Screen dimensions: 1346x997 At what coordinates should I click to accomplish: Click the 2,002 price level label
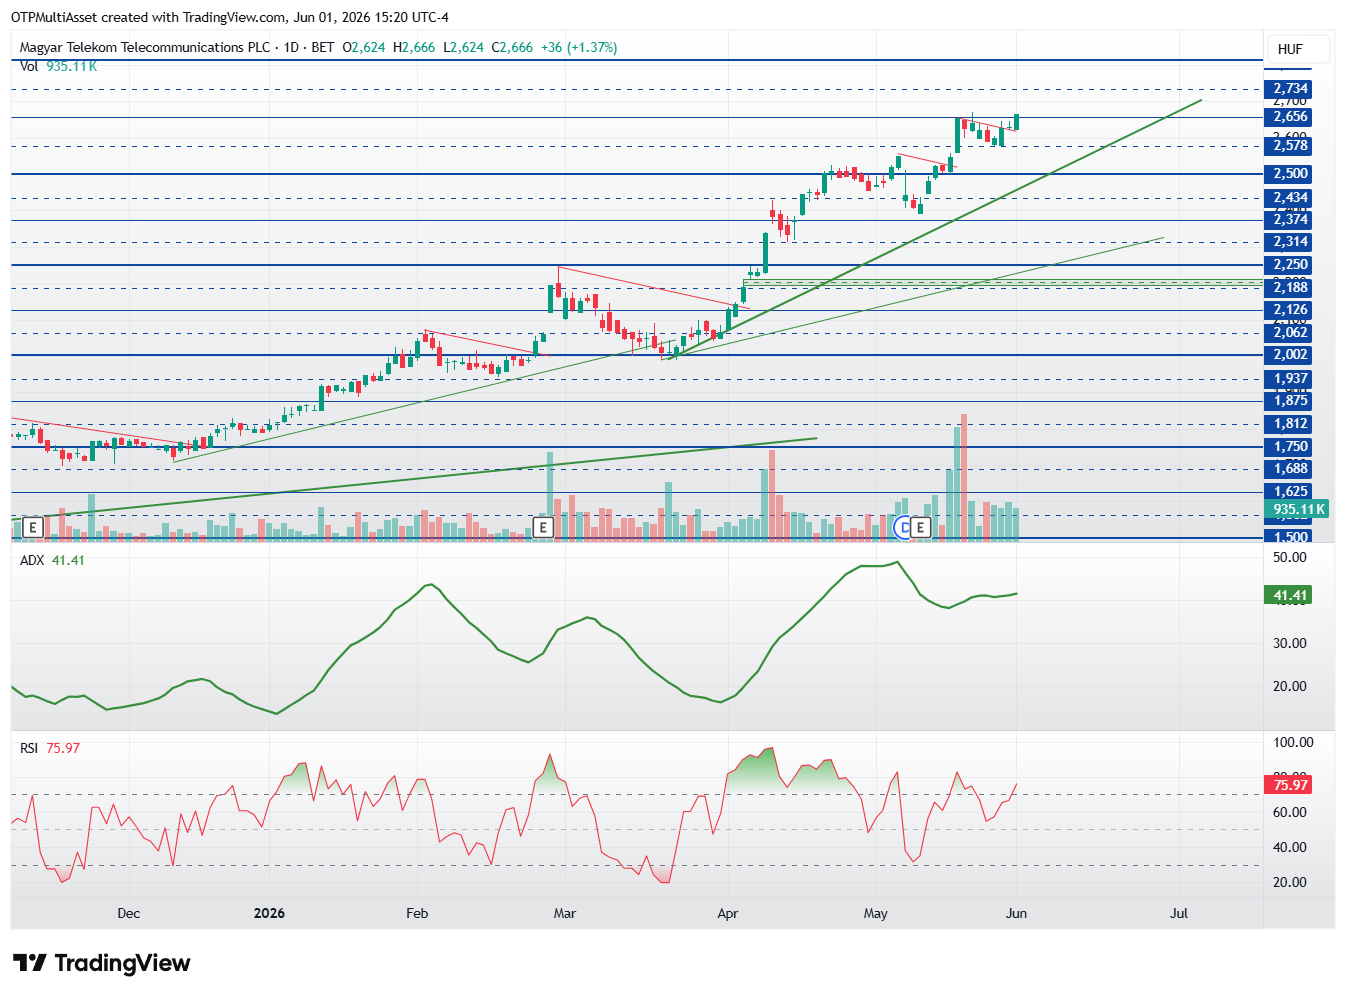(x=1289, y=355)
